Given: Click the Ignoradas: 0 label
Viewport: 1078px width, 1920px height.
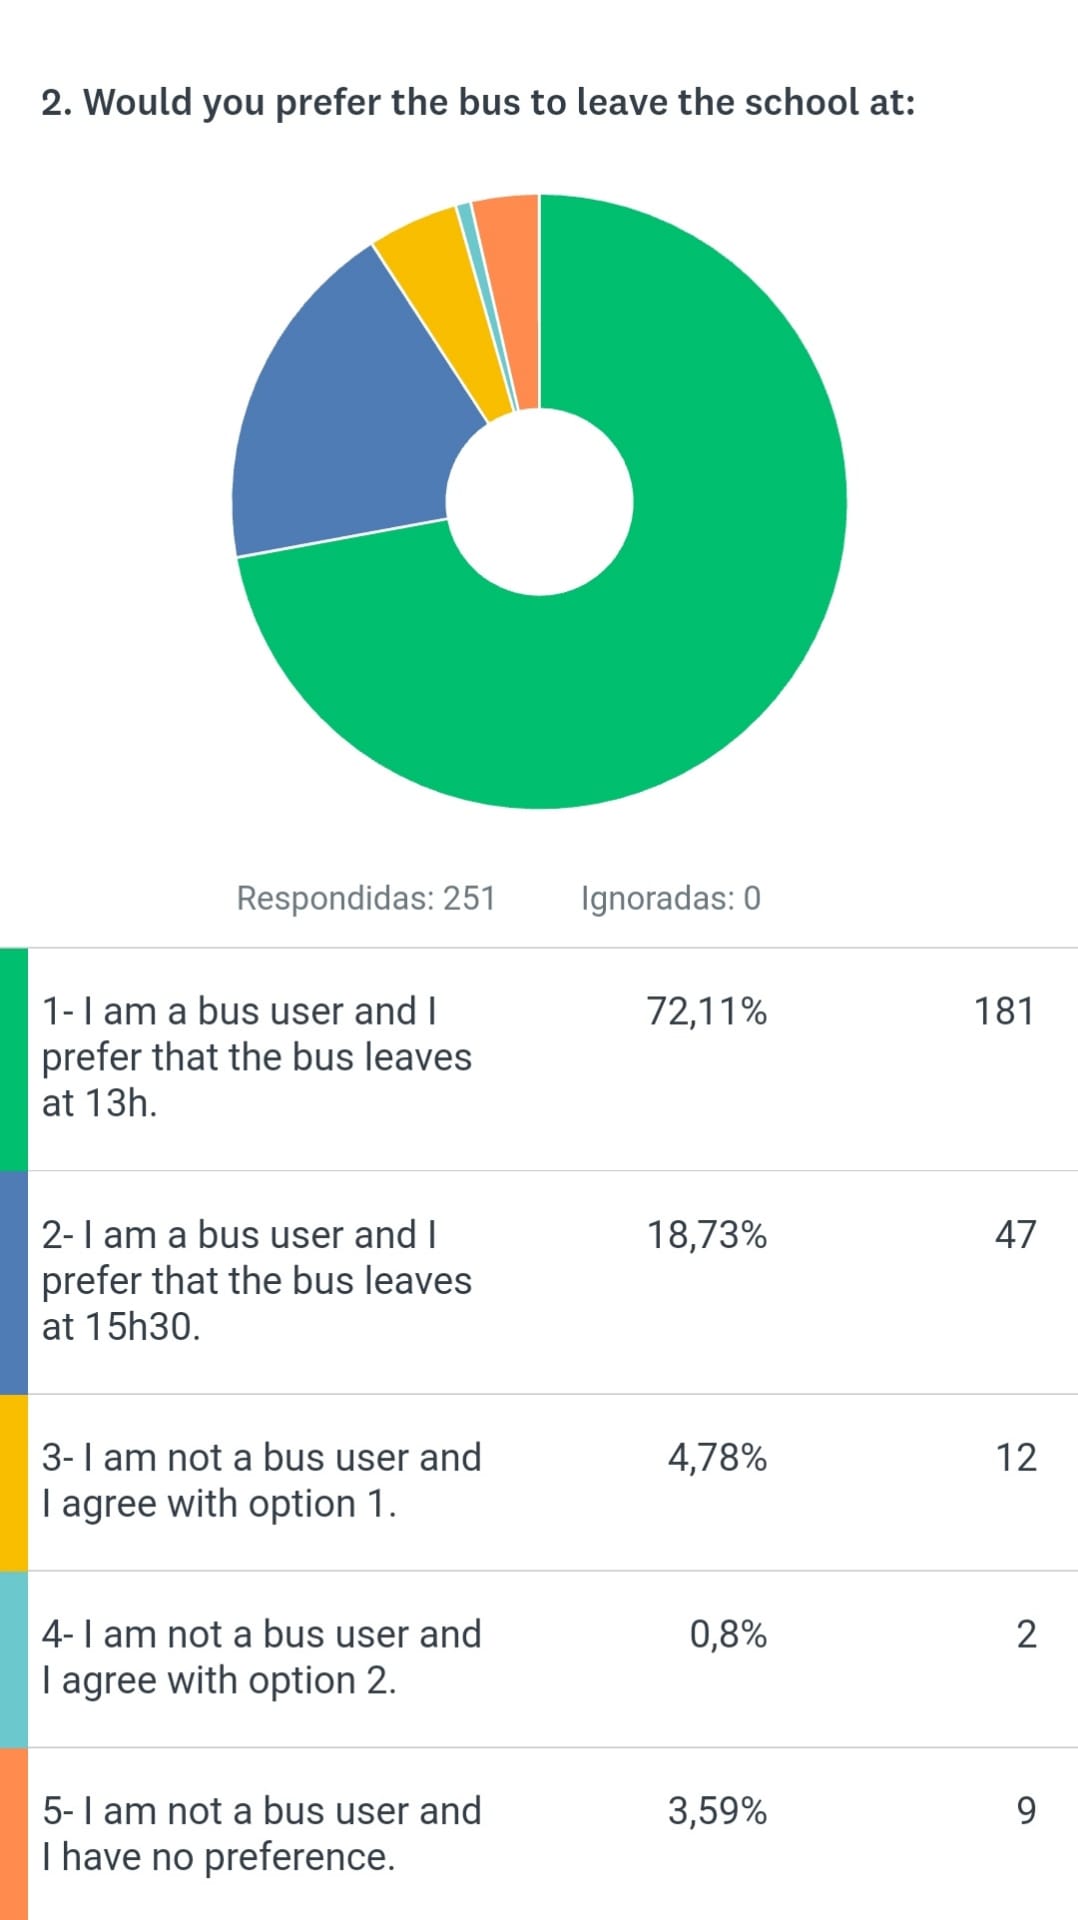Looking at the screenshot, I should [670, 898].
